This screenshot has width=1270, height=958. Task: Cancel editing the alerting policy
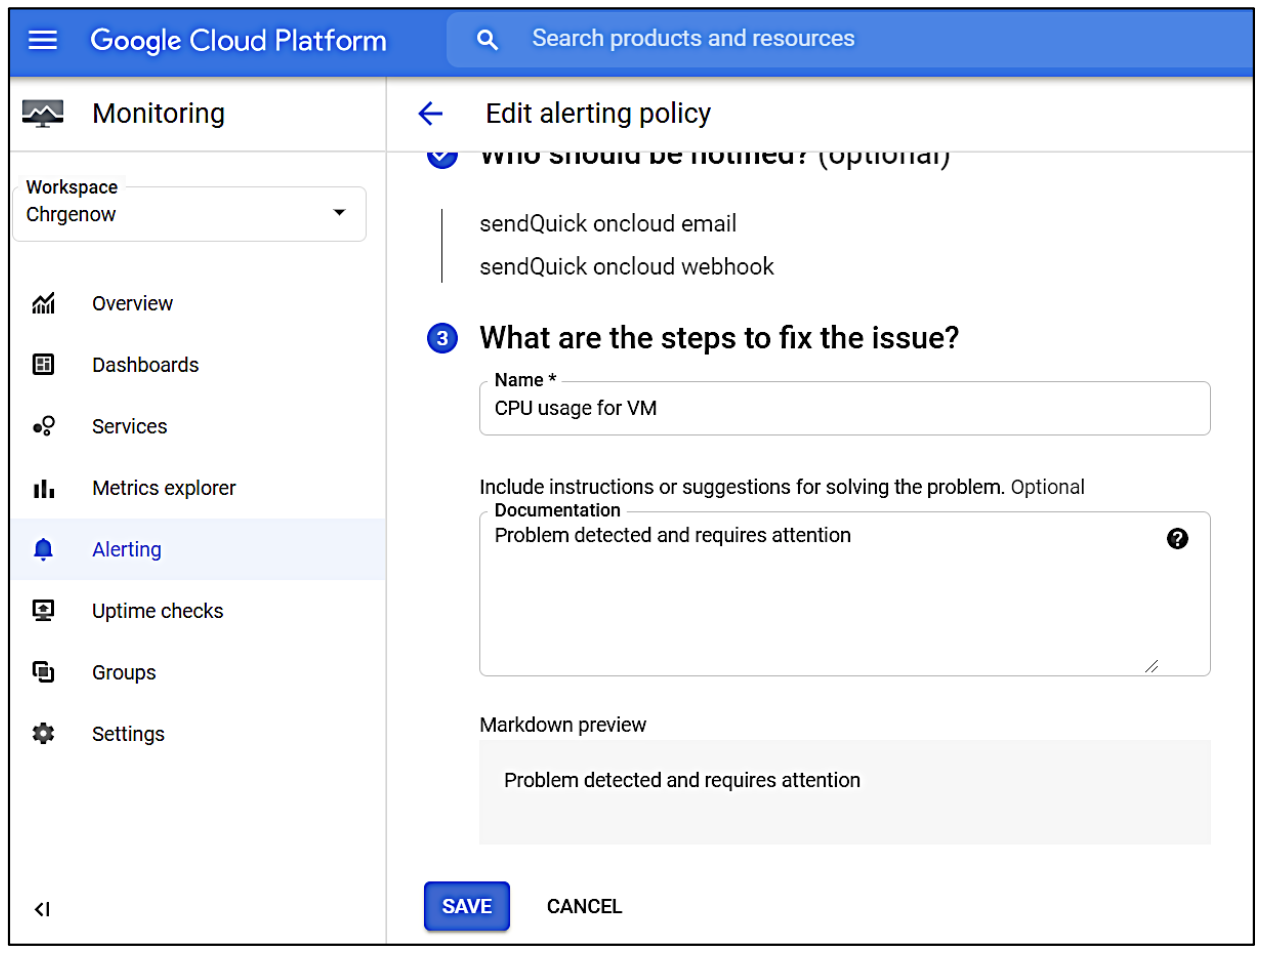tap(584, 906)
